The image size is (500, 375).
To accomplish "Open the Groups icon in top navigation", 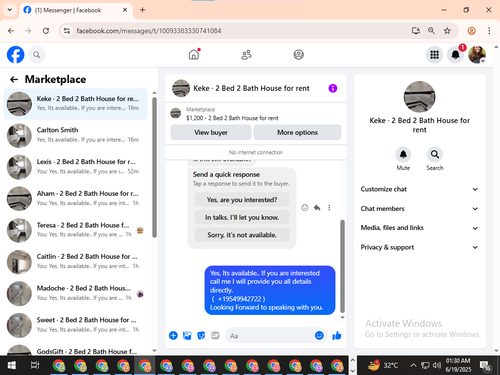I will (x=298, y=55).
